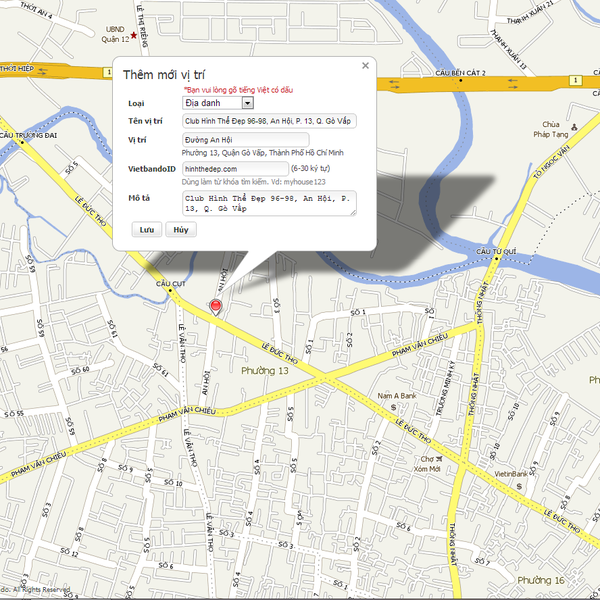Click the Thới Hiệp highway label
The width and height of the screenshot is (600, 600).
[17, 68]
